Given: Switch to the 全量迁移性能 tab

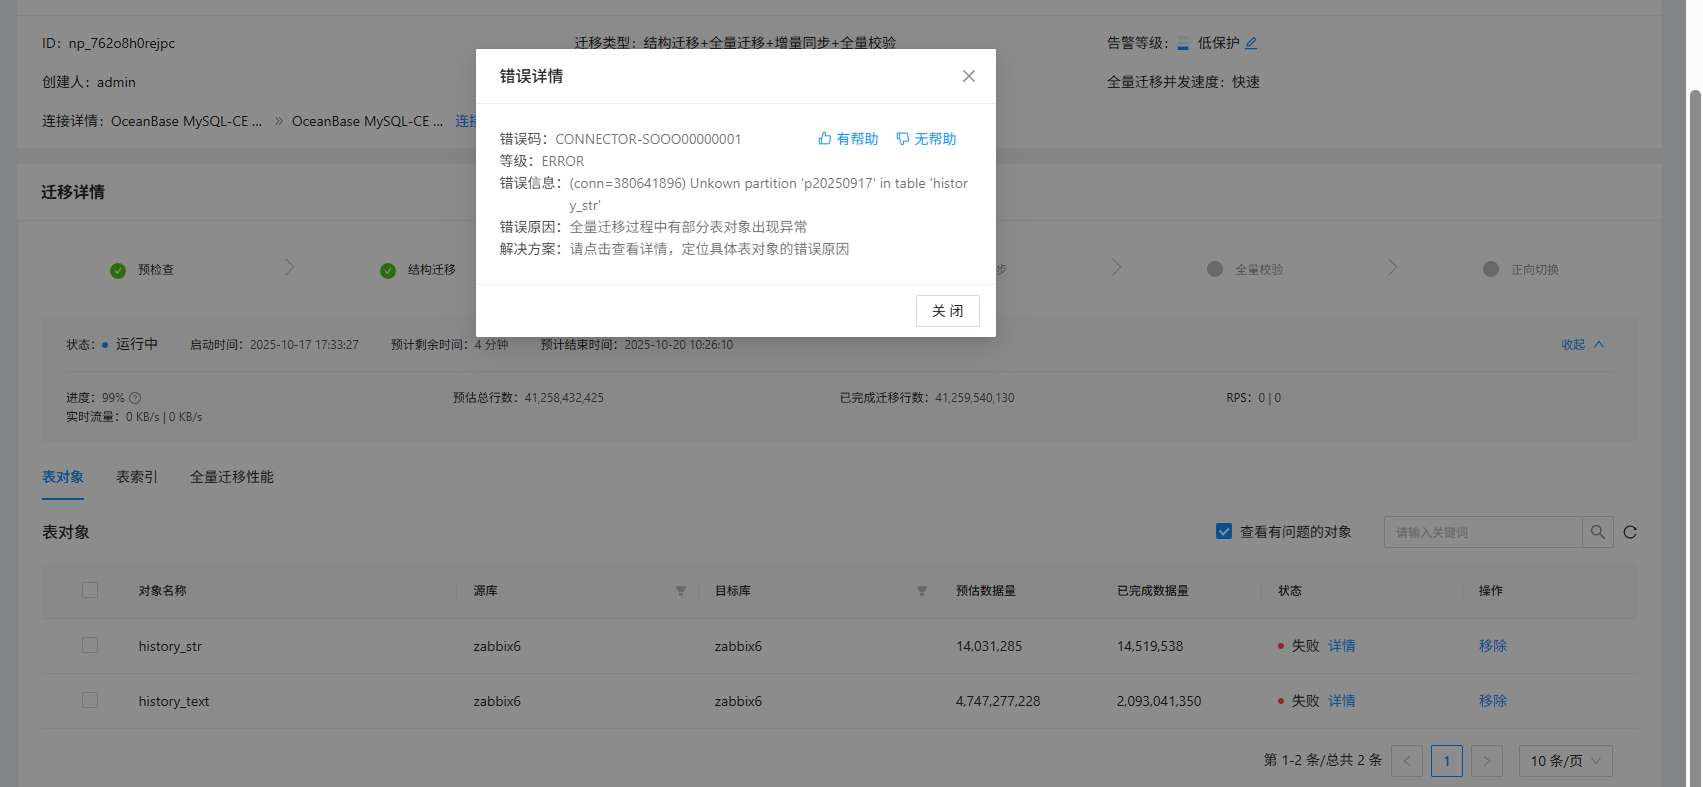Looking at the screenshot, I should click(x=232, y=477).
